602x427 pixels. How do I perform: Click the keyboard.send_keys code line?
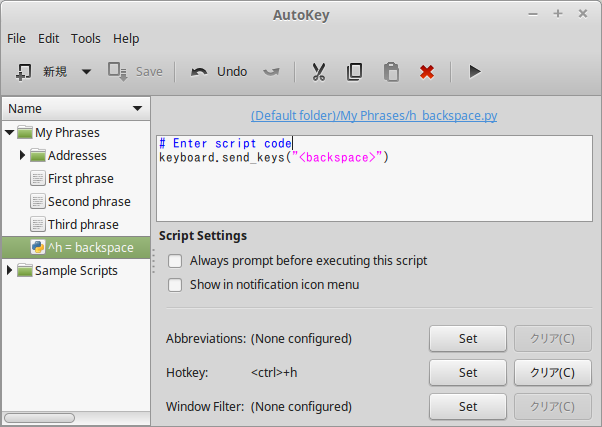pyautogui.click(x=274, y=157)
